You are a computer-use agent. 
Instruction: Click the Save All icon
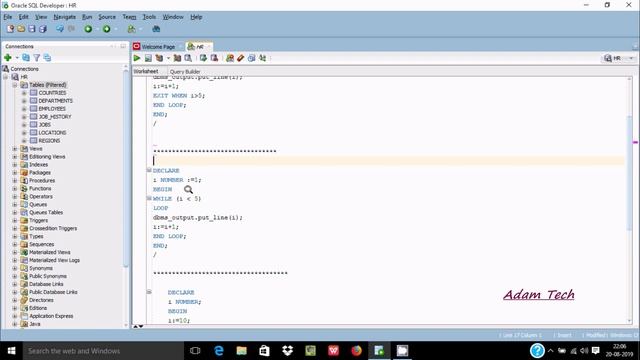click(x=42, y=29)
